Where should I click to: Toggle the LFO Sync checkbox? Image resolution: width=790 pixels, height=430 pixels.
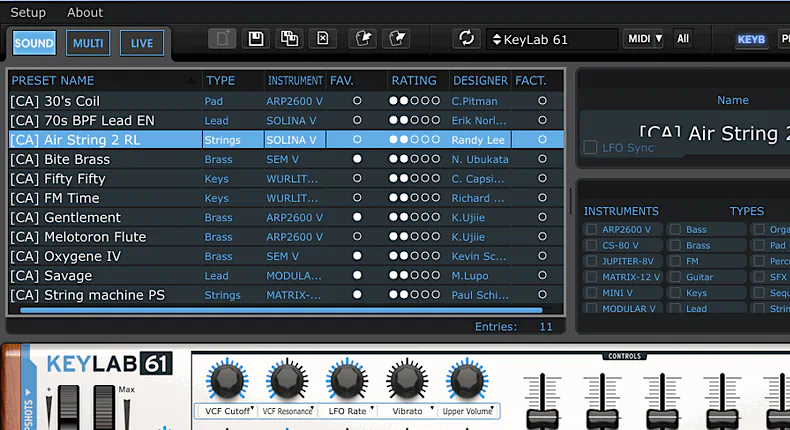590,148
